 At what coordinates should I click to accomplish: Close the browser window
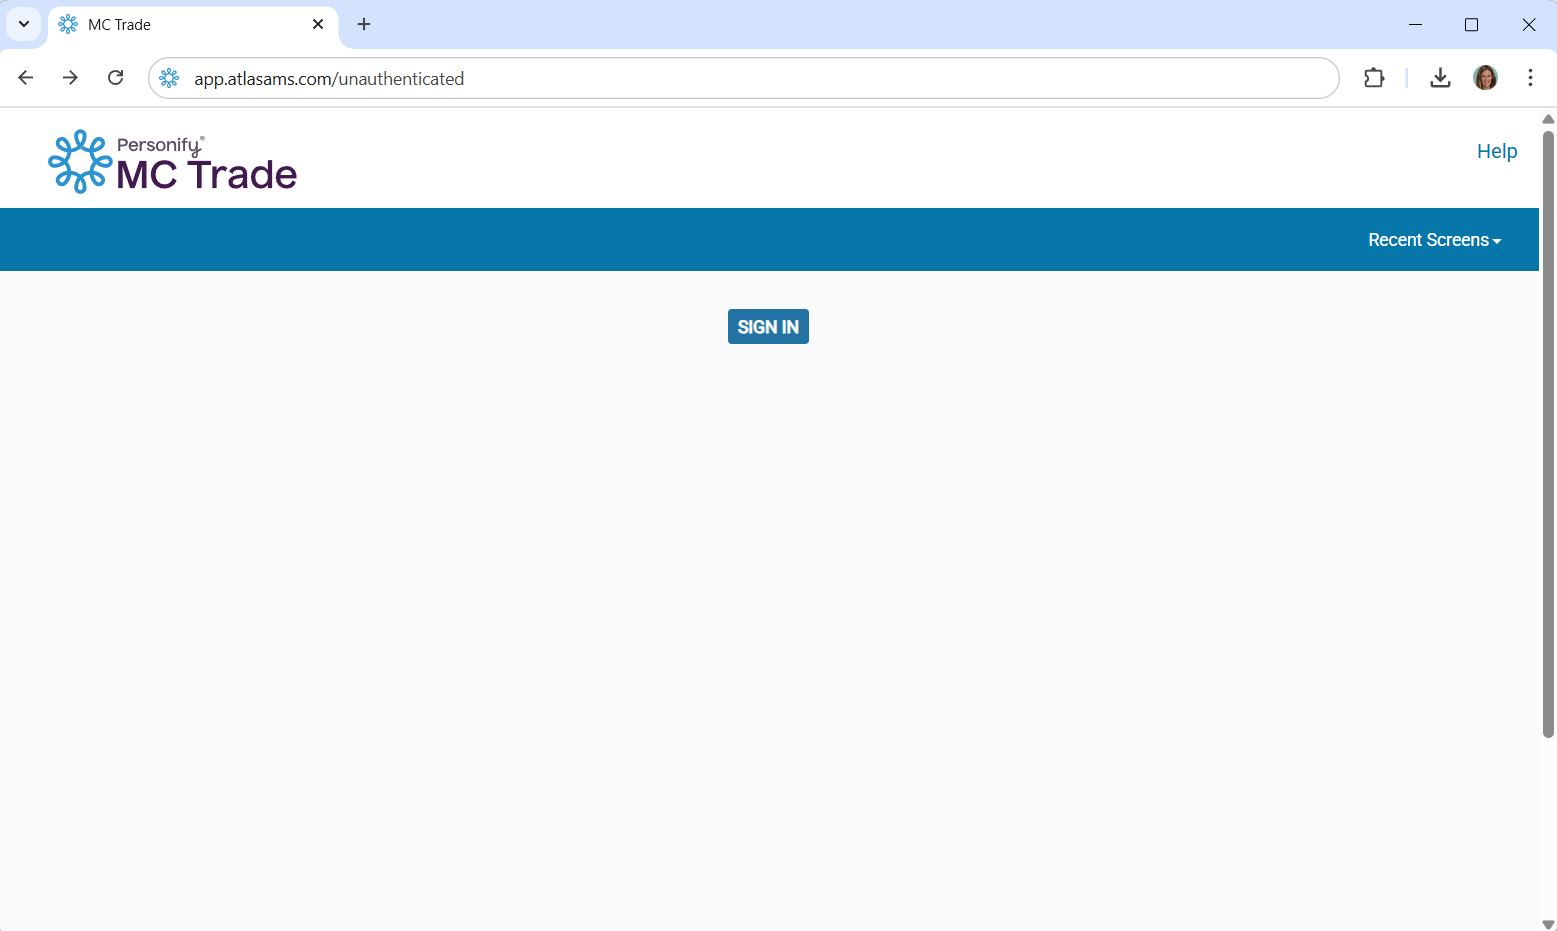pos(1528,24)
